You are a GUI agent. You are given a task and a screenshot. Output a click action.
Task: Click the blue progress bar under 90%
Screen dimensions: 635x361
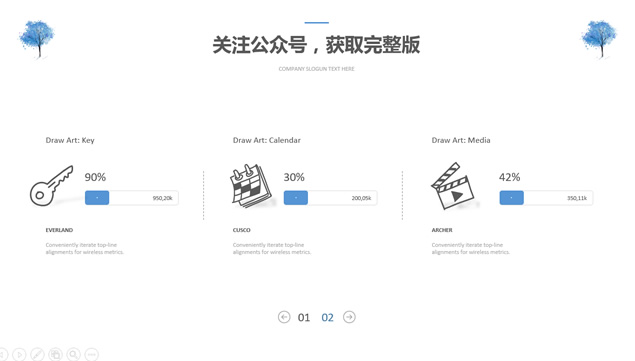click(97, 198)
